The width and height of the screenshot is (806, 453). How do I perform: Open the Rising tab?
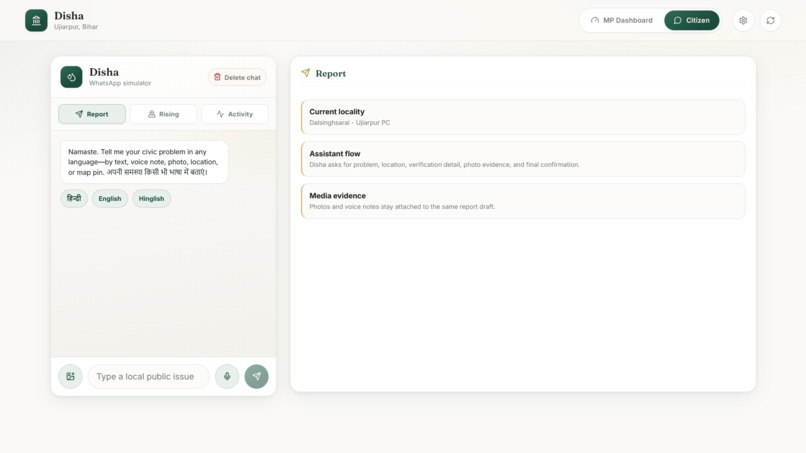click(163, 114)
